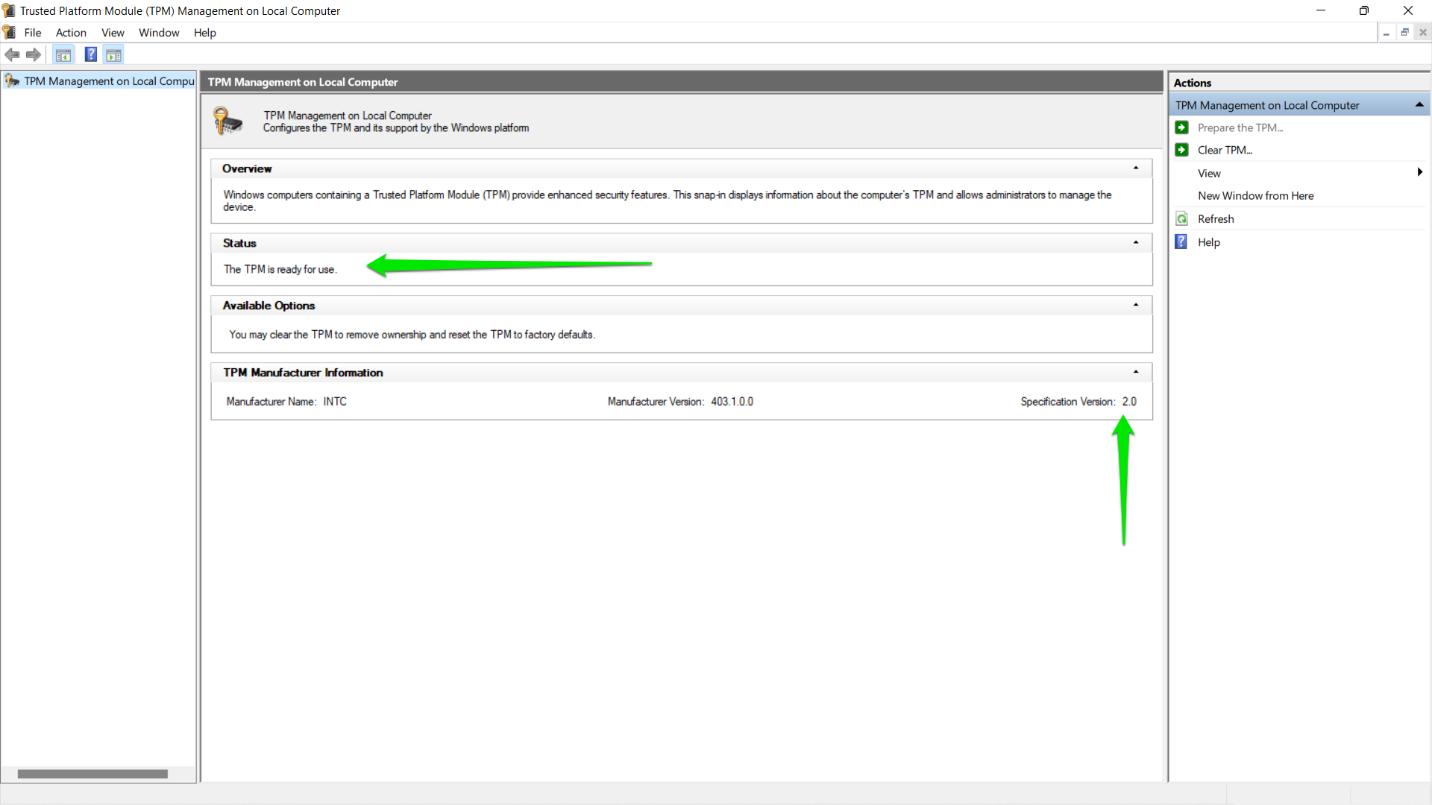Click Manufacturer Version 403.1.0.0 value
This screenshot has width=1432, height=805.
[x=732, y=401]
